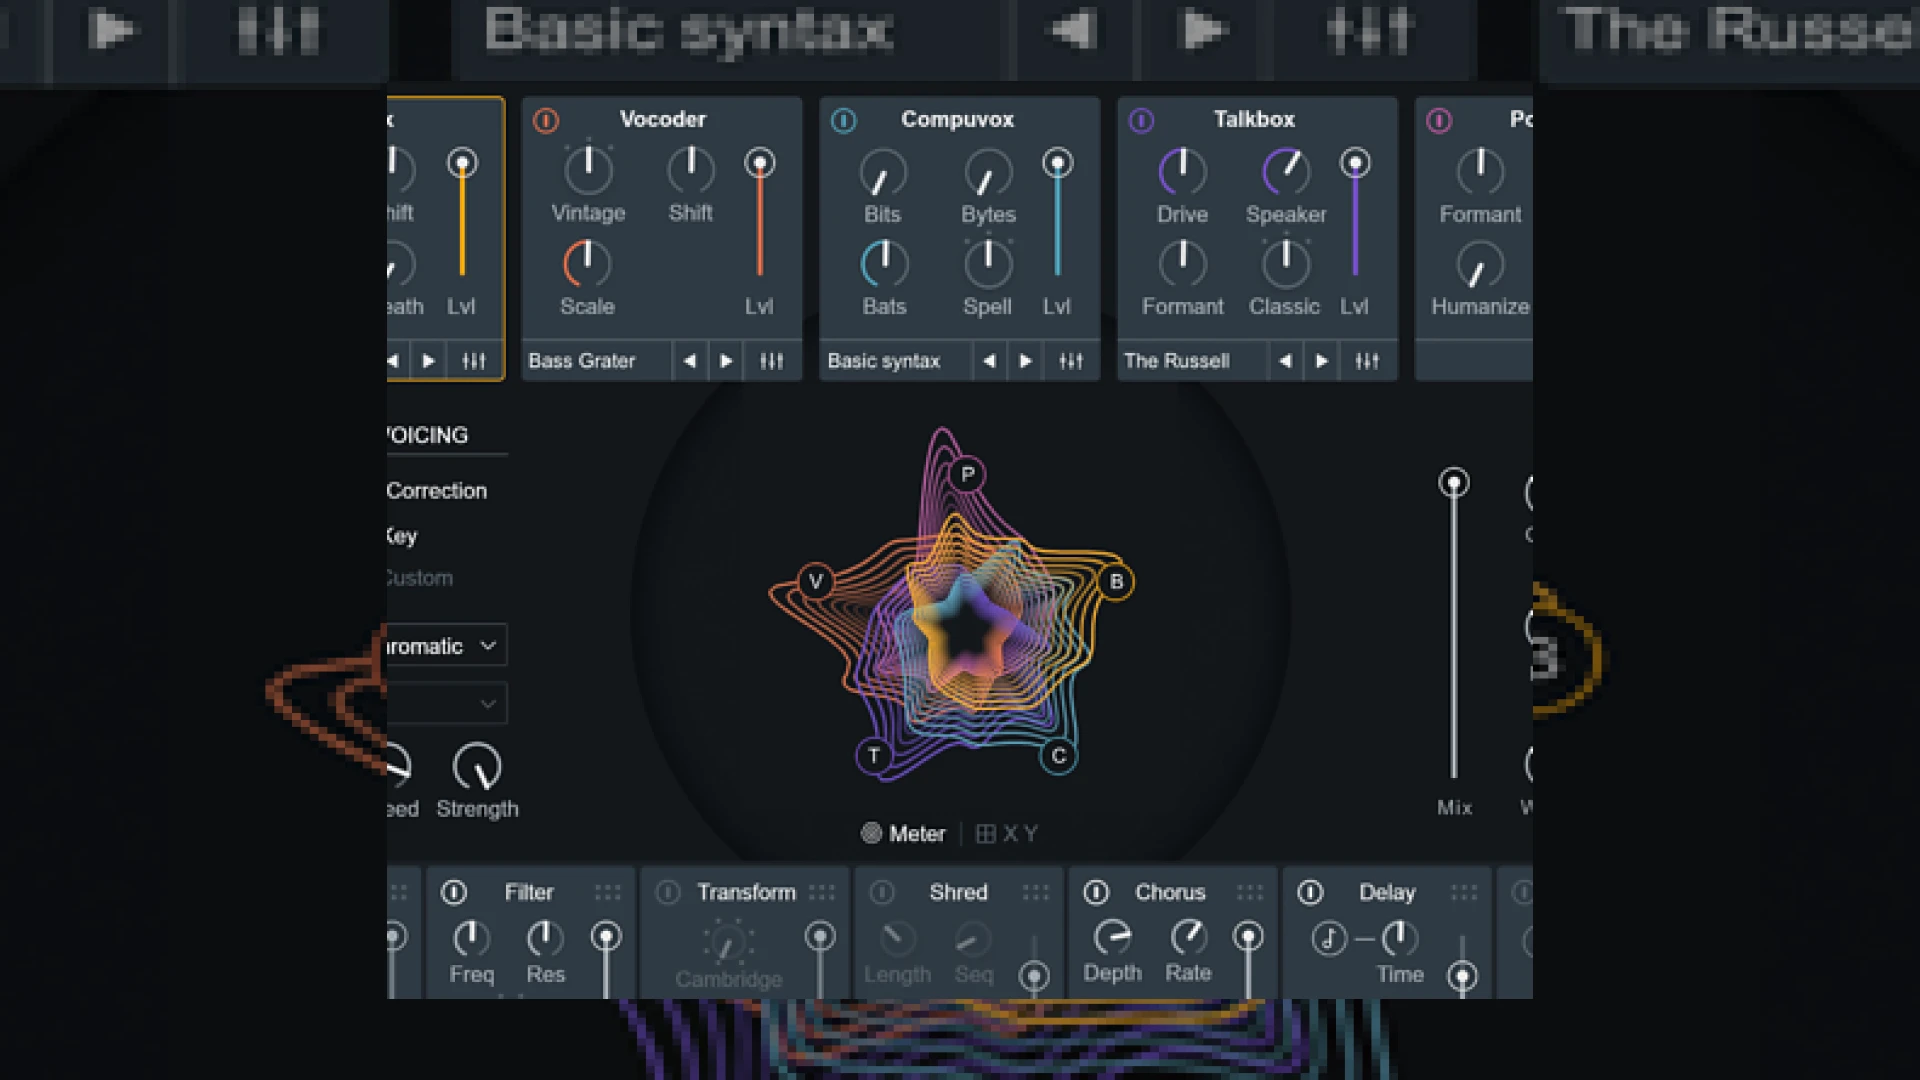Click Filter effect drag handle dots
The height and width of the screenshot is (1080, 1920).
pos(607,892)
